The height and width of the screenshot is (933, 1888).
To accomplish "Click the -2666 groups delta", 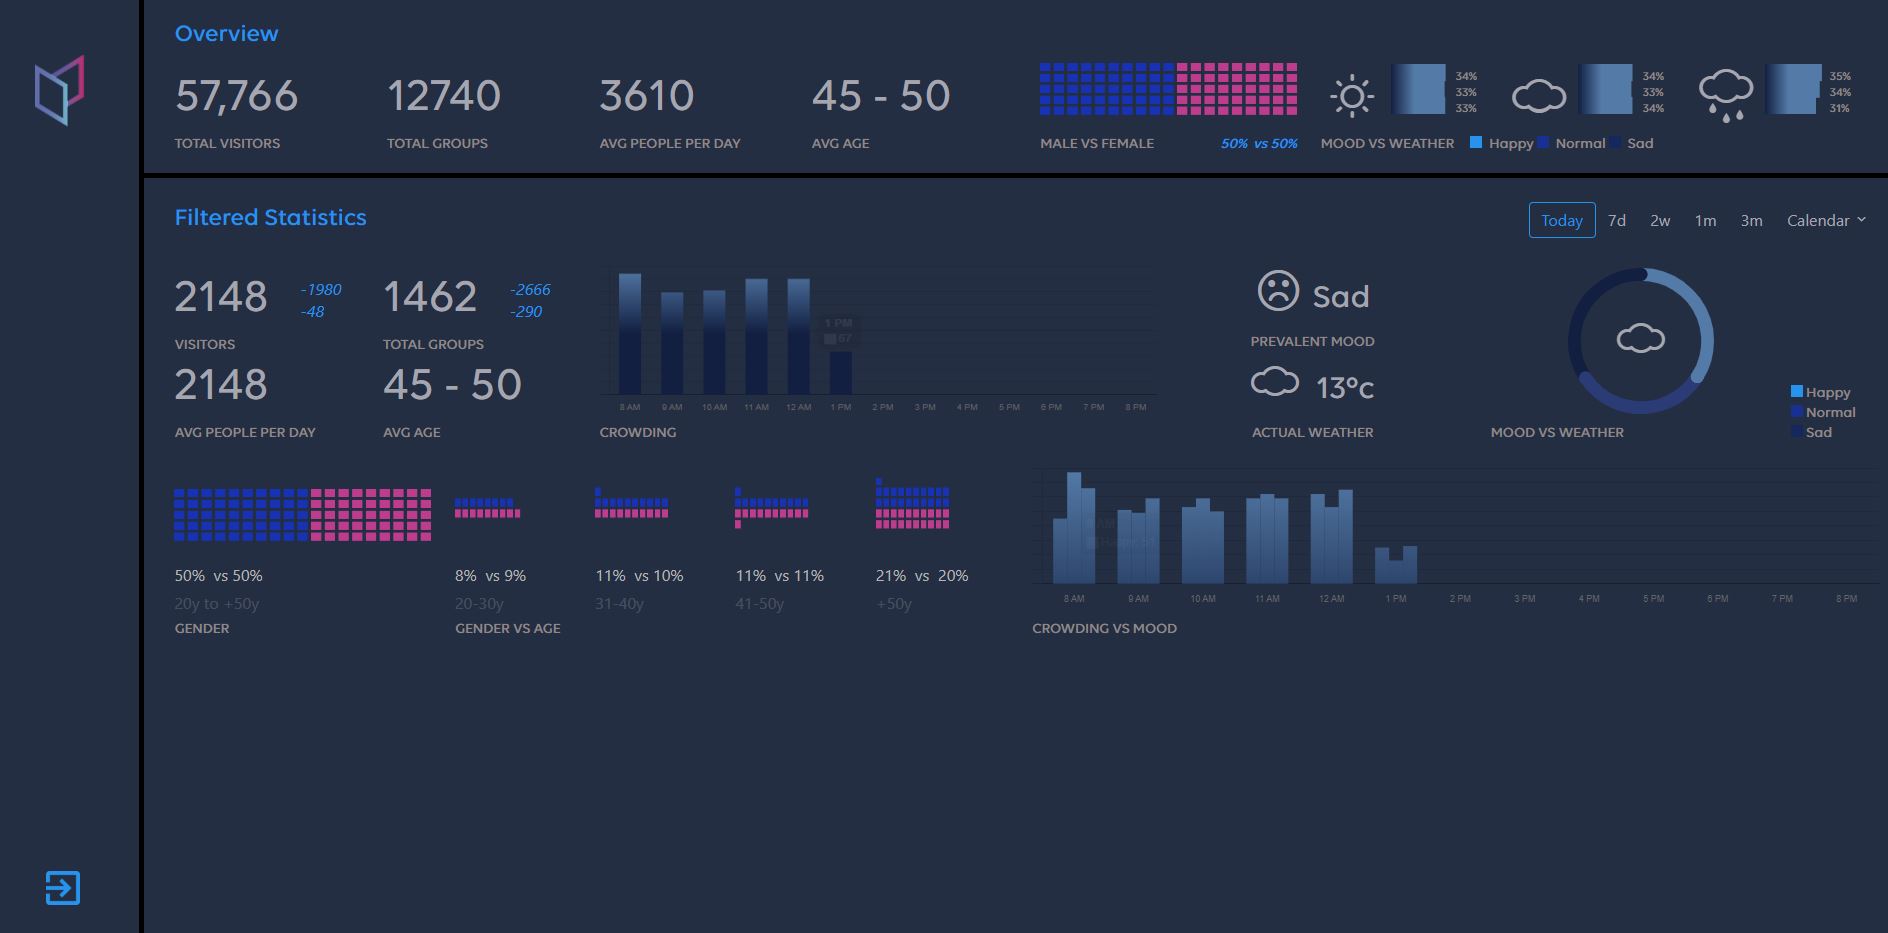I will click(530, 290).
